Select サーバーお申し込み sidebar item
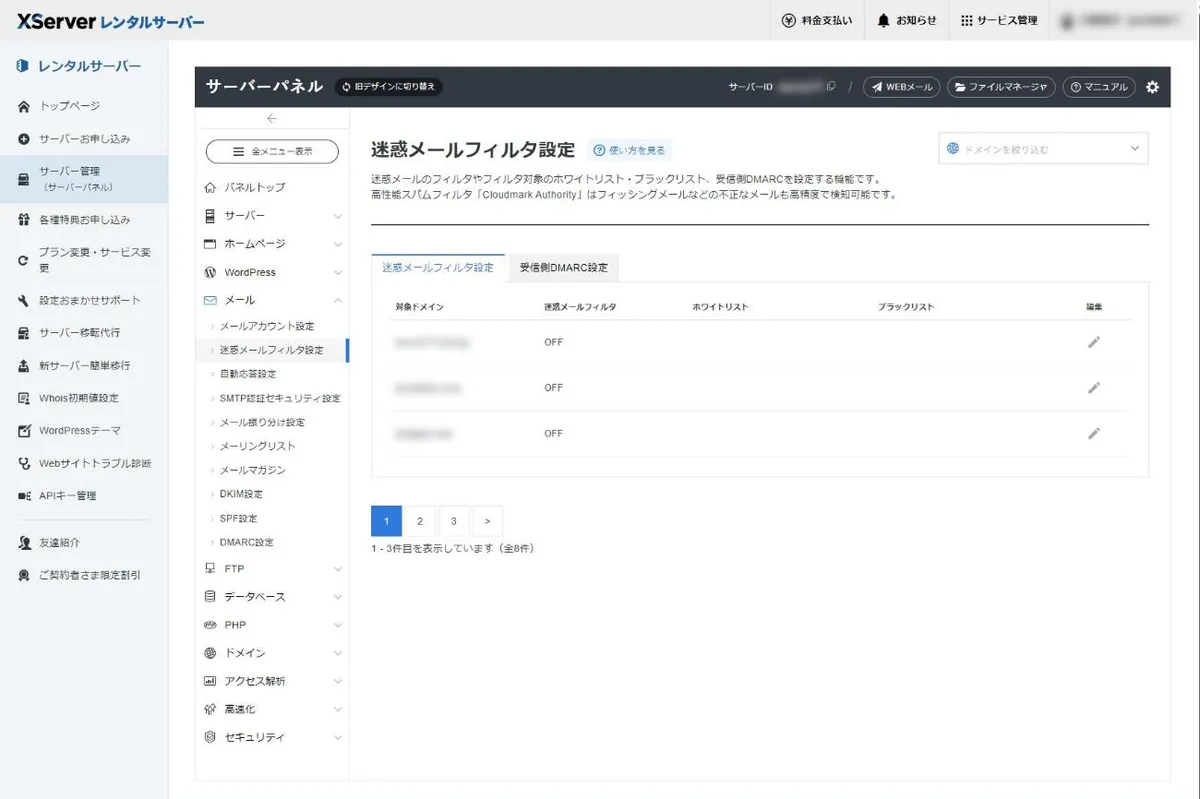The height and width of the screenshot is (799, 1200). pyautogui.click(x=85, y=139)
